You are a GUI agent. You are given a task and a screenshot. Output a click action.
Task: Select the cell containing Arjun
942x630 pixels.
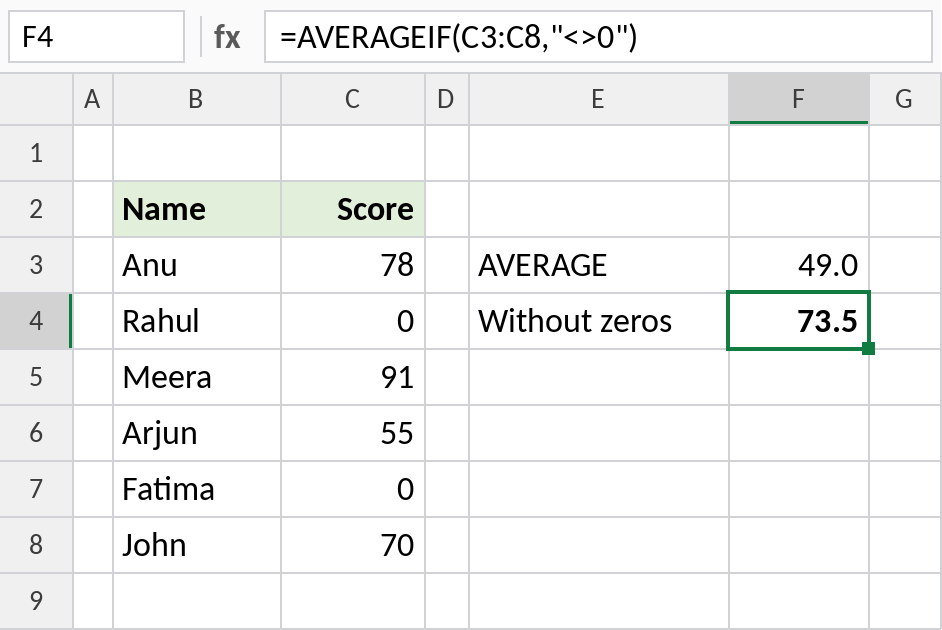pyautogui.click(x=196, y=432)
